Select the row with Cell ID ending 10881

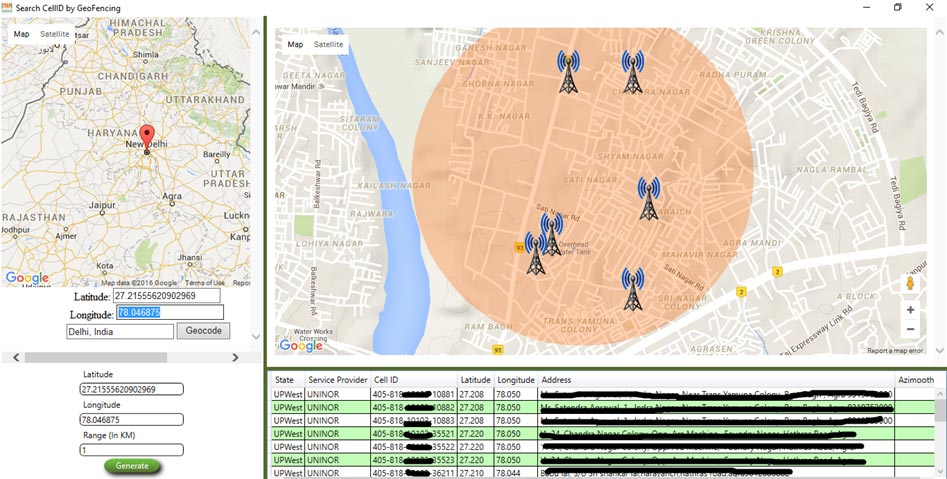pos(603,394)
